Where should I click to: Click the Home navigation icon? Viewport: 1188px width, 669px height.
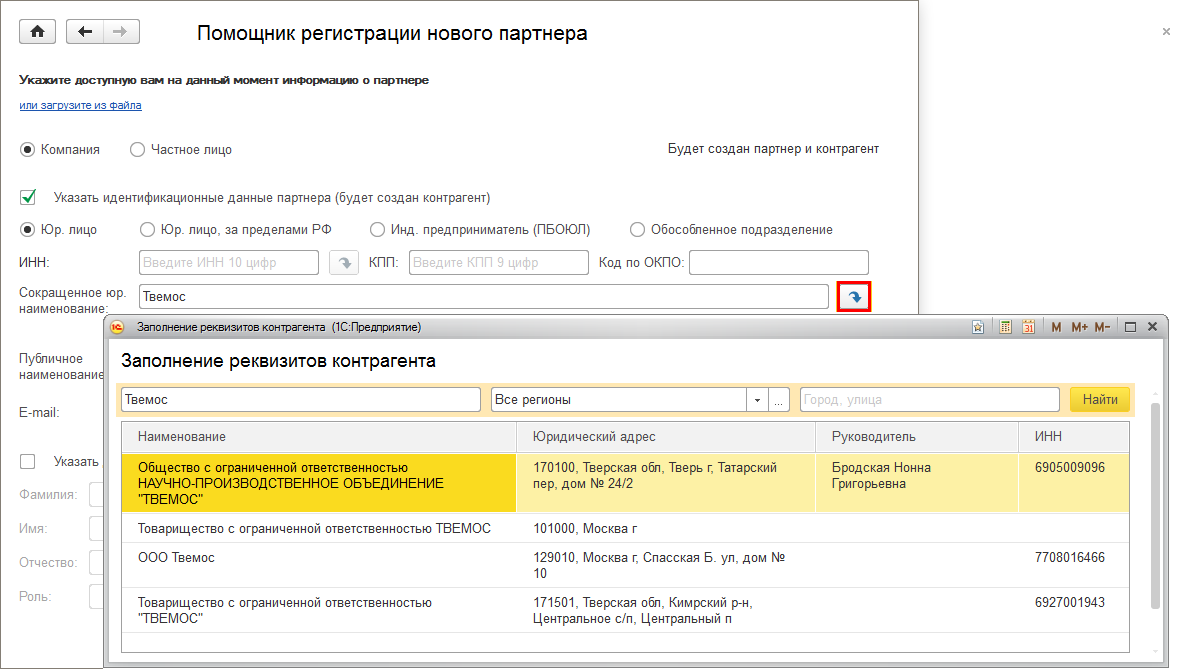click(37, 31)
